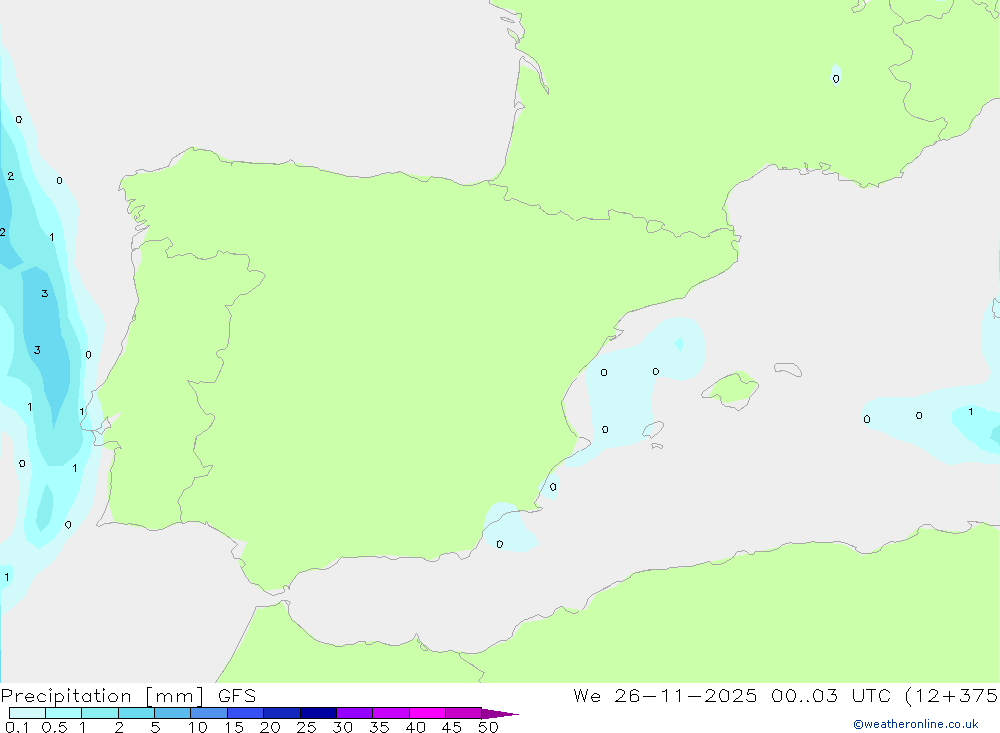Click the purple arrow above 50 mm
Image resolution: width=1000 pixels, height=733 pixels.
pos(499,713)
